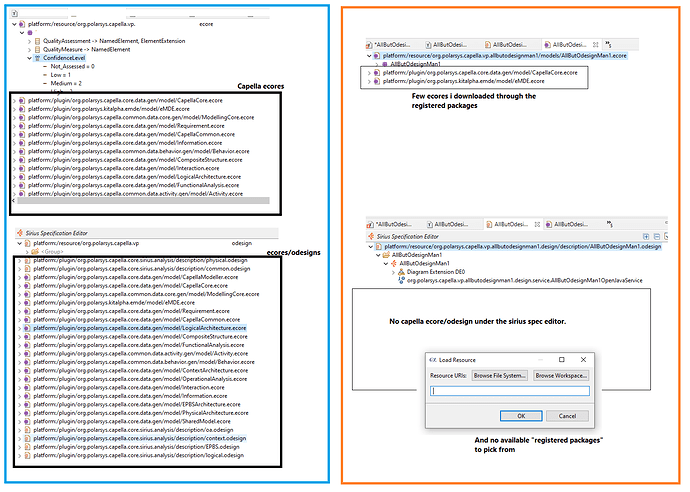Viewport: 690px width, 492px height.
Task: Expand the QualityMeasure class node
Action: click(30, 50)
